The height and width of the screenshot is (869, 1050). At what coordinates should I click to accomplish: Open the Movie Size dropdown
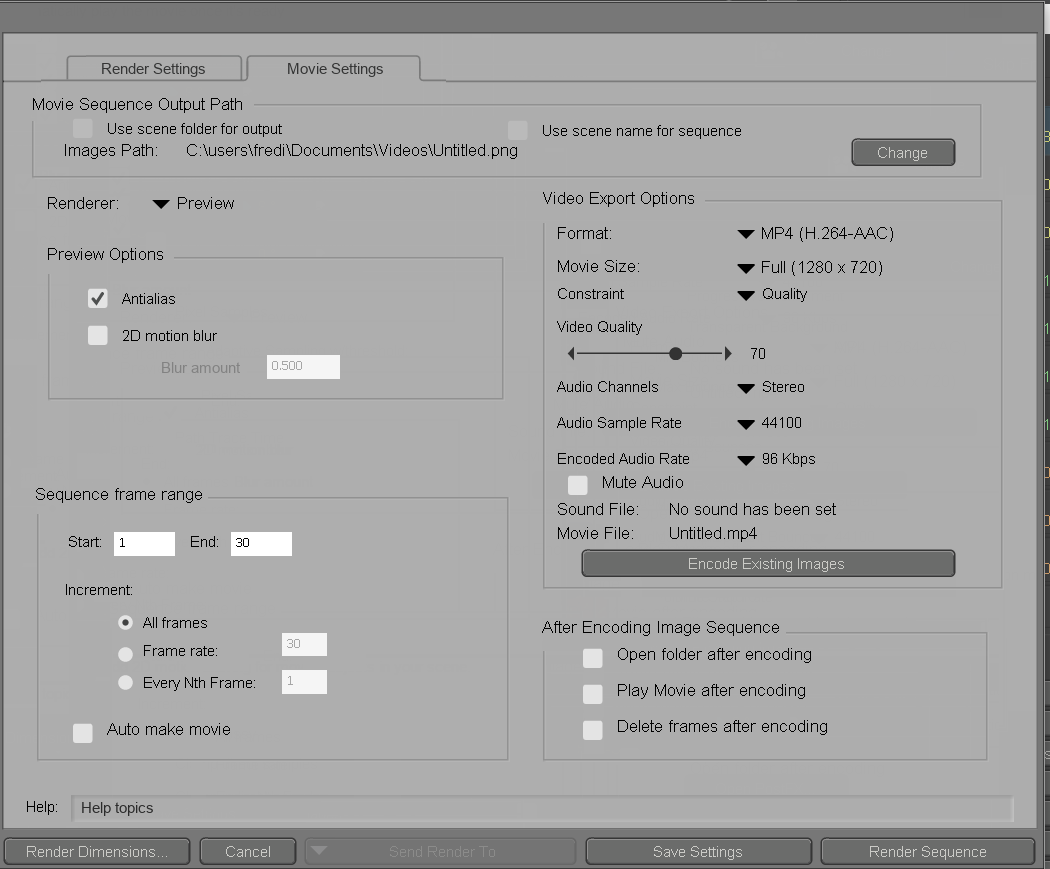pyautogui.click(x=809, y=268)
